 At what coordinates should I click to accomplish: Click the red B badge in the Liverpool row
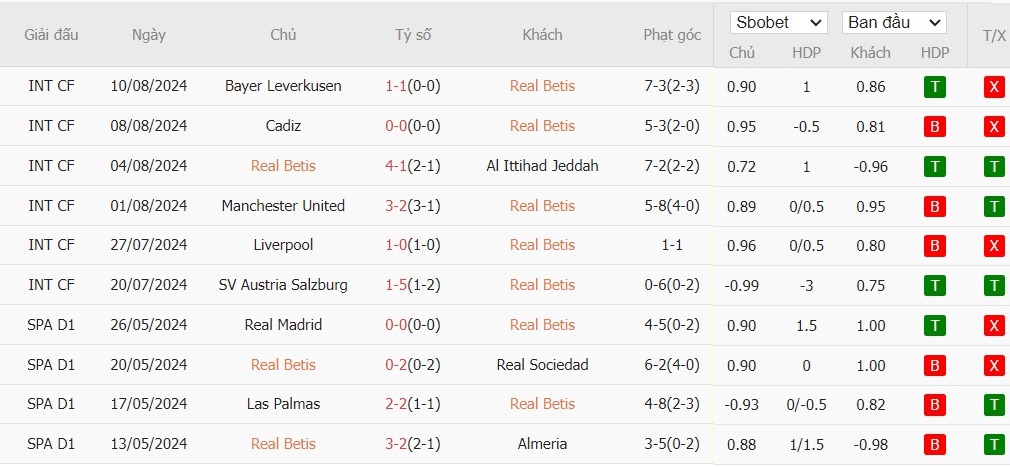935,246
